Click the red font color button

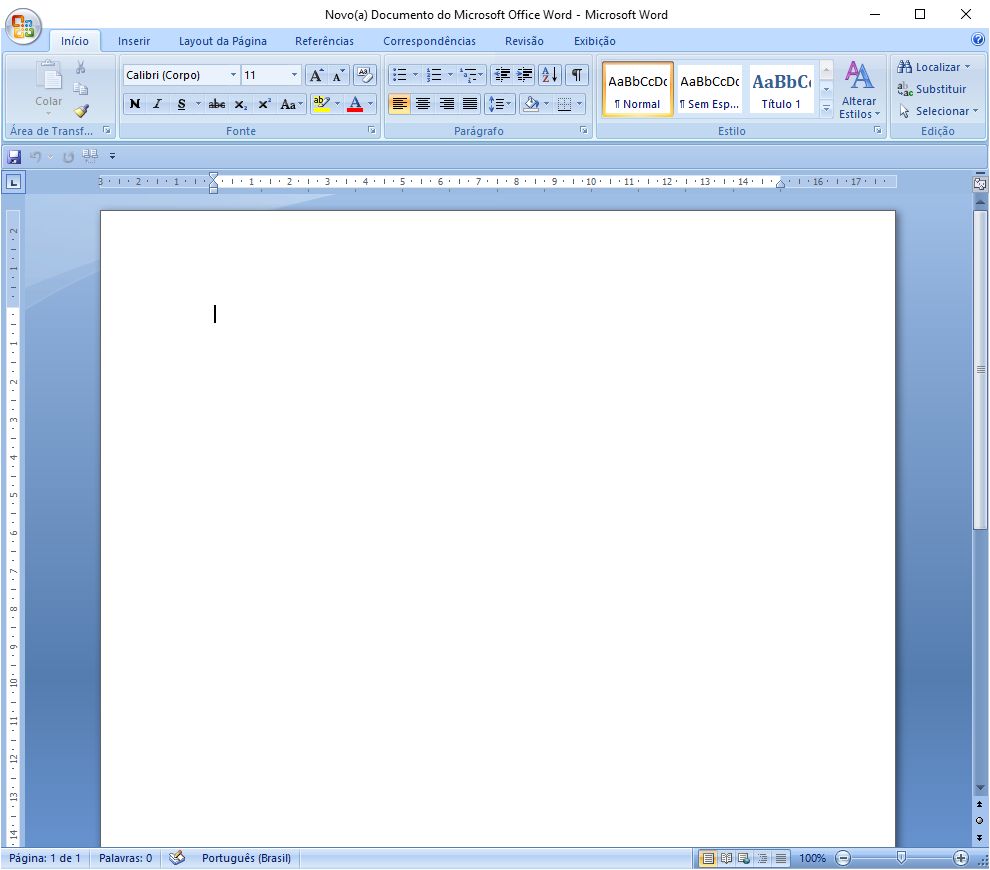pyautogui.click(x=355, y=104)
